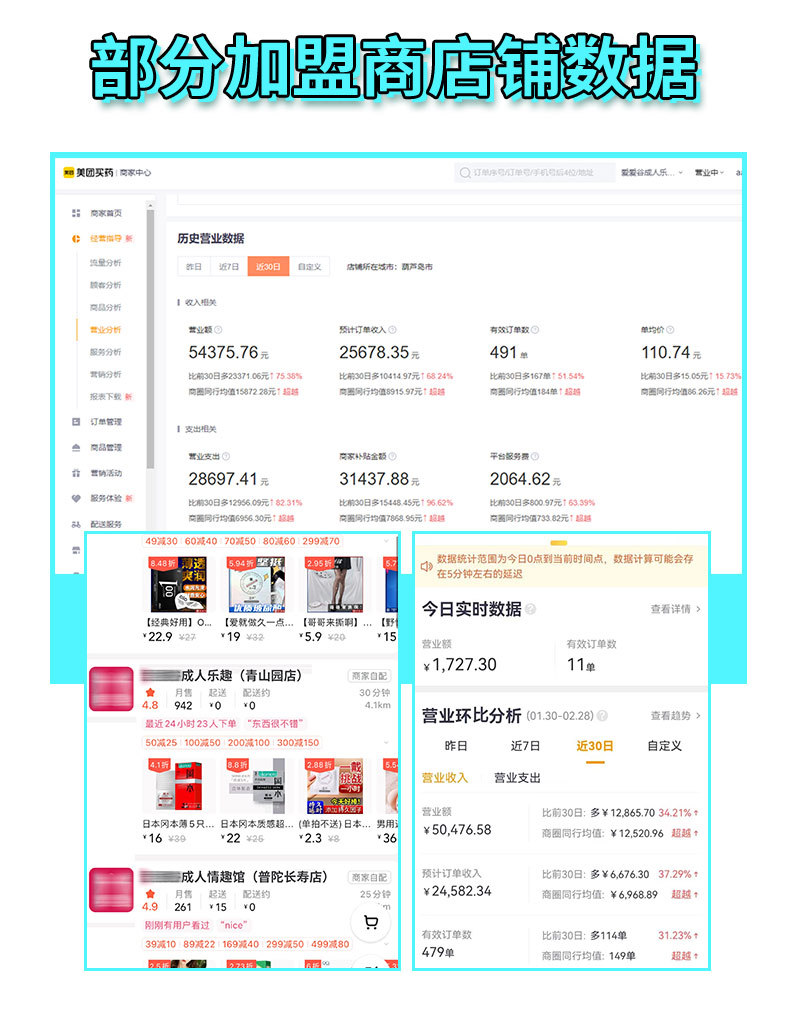
Task: Open 商家首页 in the sidebar
Action: [x=106, y=213]
